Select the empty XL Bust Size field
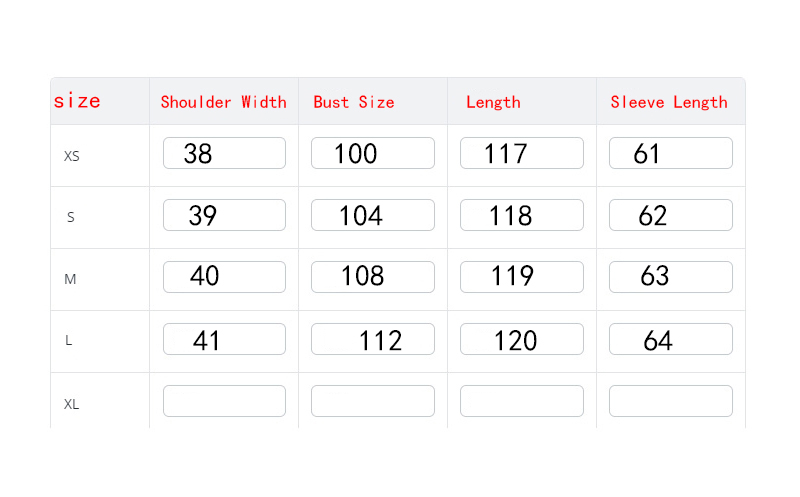This screenshot has height=497, width=800. coord(373,401)
